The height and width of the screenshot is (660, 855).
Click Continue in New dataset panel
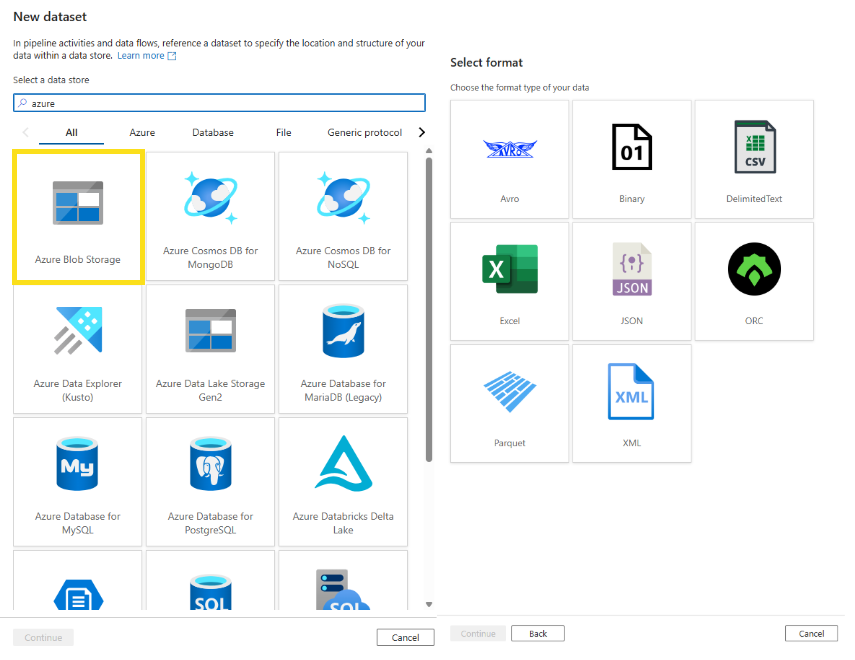coord(43,637)
